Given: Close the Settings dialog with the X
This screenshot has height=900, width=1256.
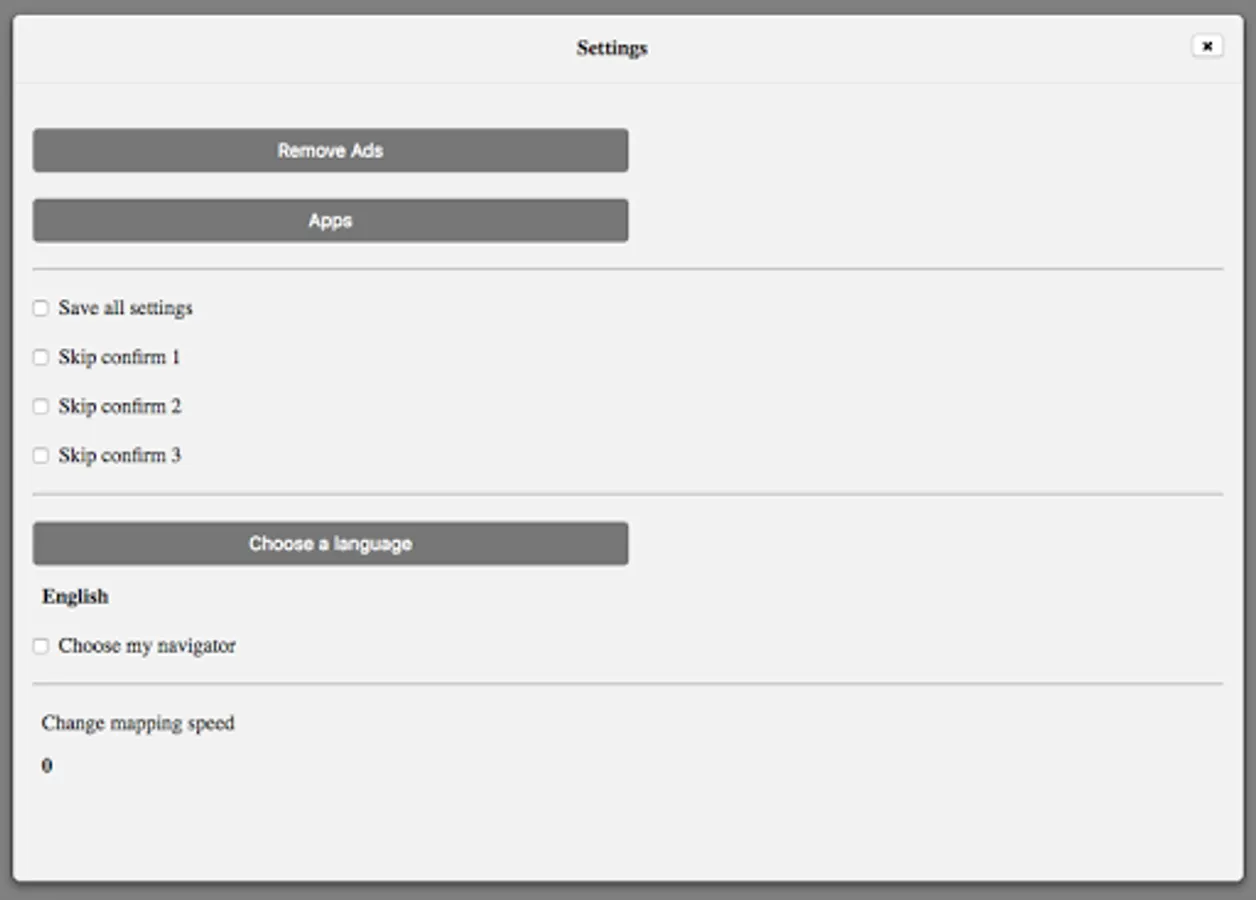Looking at the screenshot, I should [x=1207, y=46].
